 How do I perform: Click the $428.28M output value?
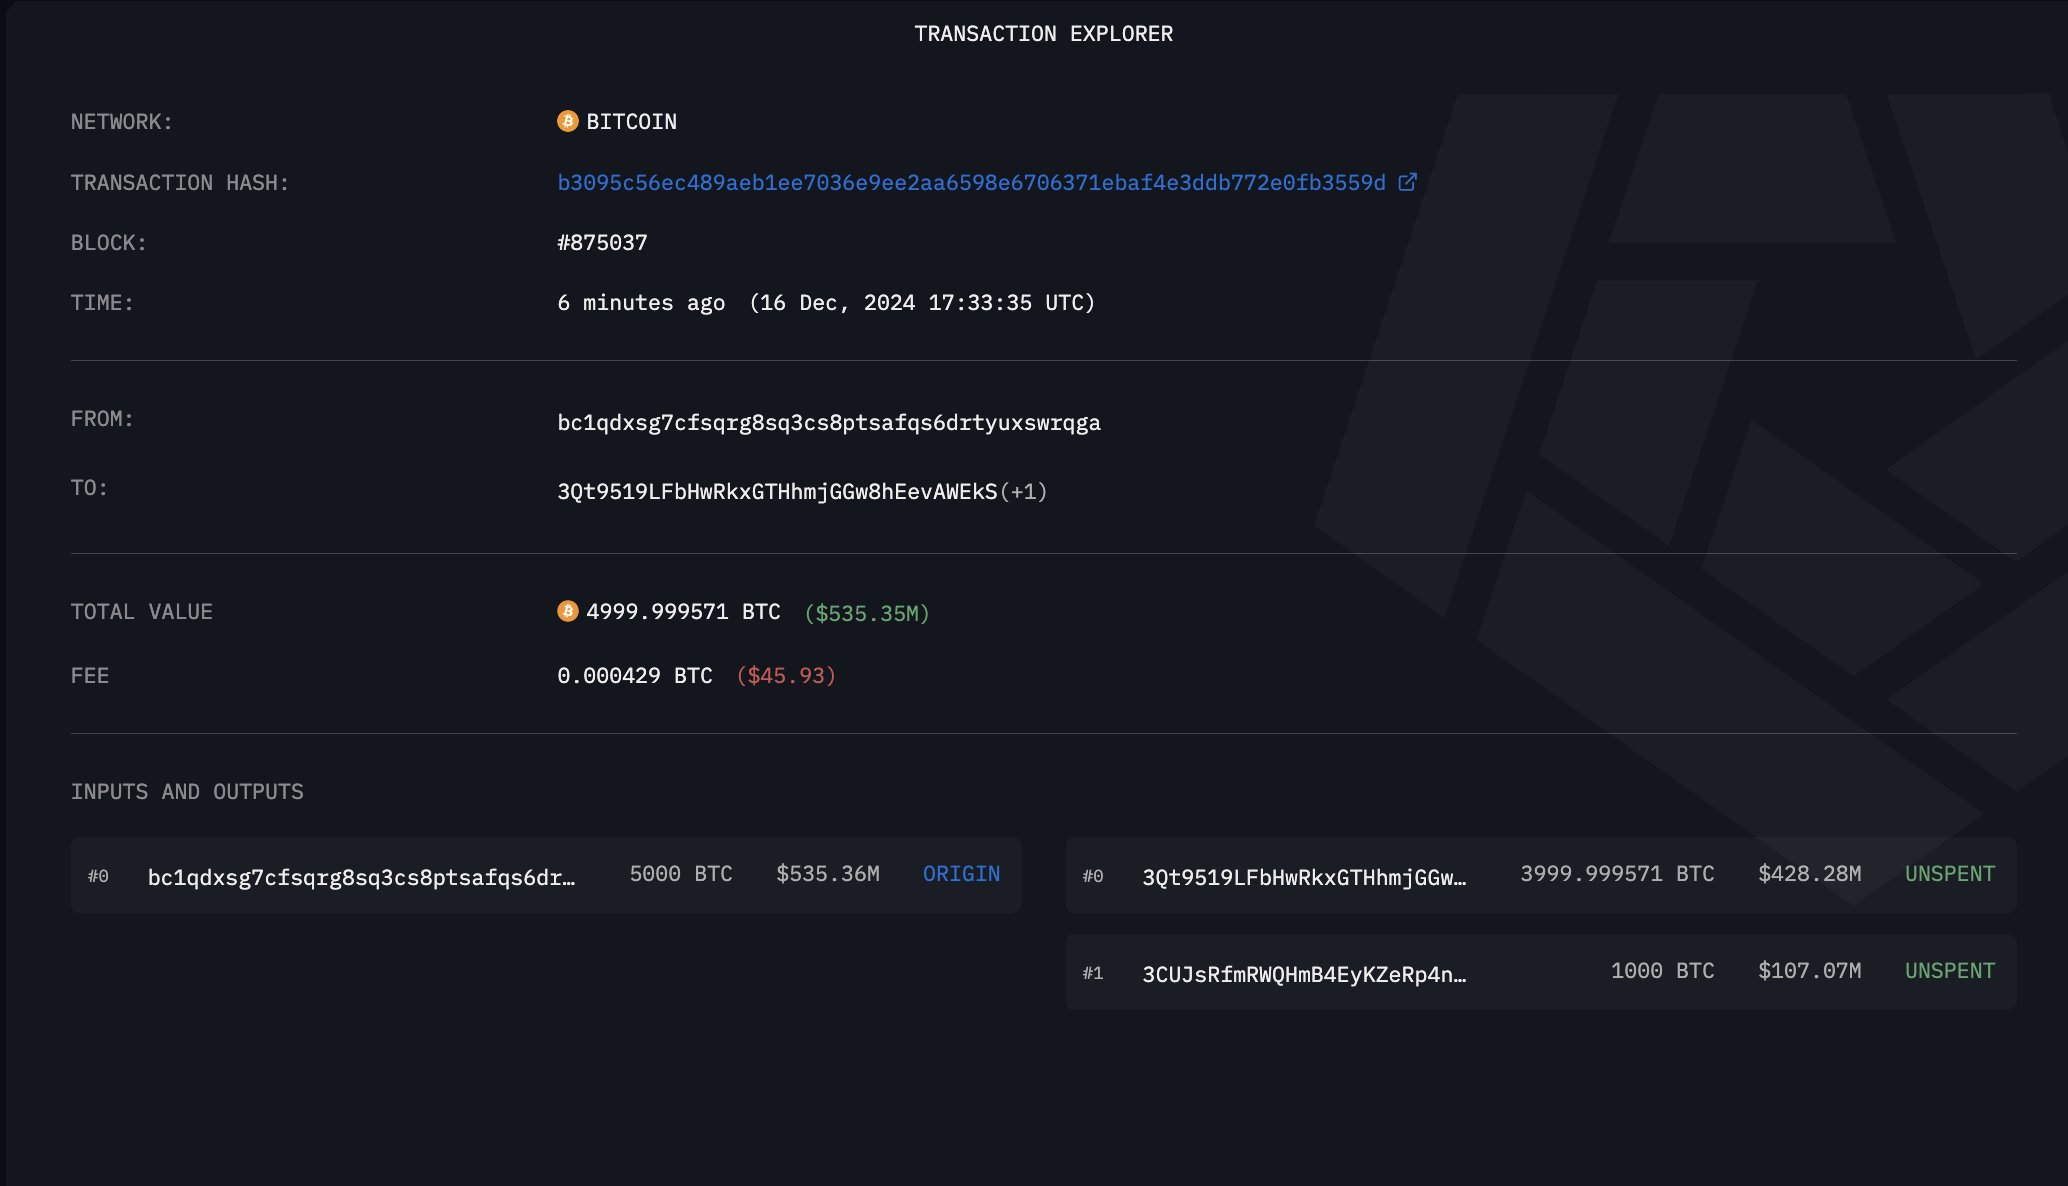[1810, 874]
